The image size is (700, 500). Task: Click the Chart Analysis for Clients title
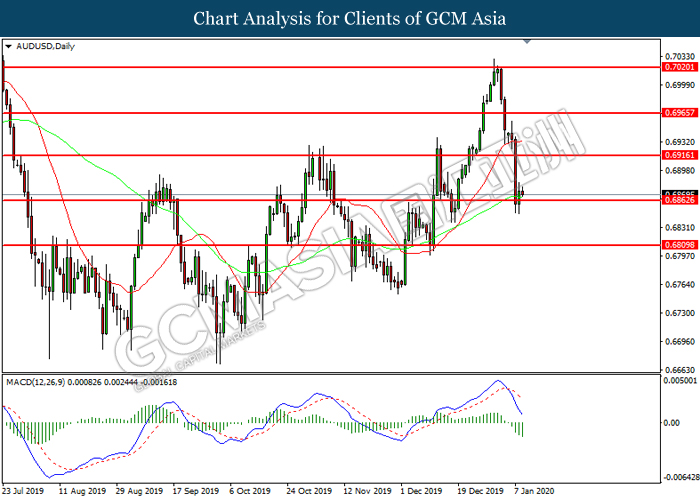pos(349,18)
